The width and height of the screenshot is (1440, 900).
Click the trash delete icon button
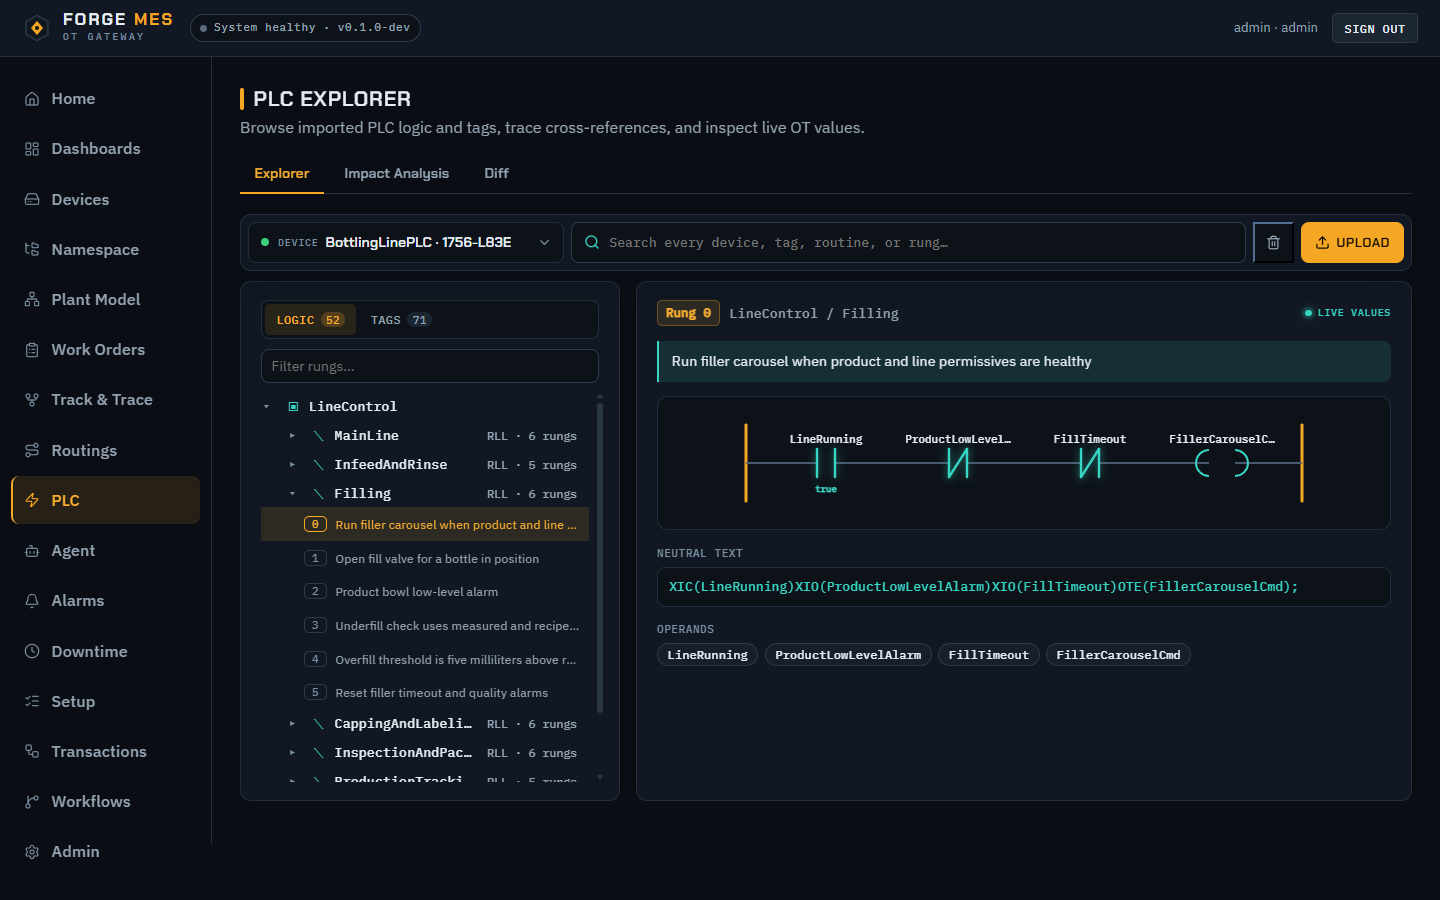pyautogui.click(x=1273, y=243)
